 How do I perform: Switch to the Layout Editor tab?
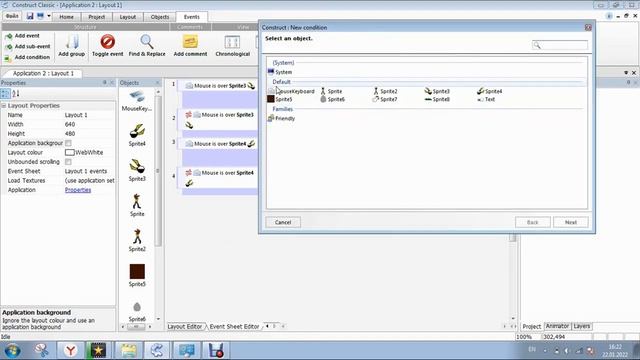tap(184, 327)
